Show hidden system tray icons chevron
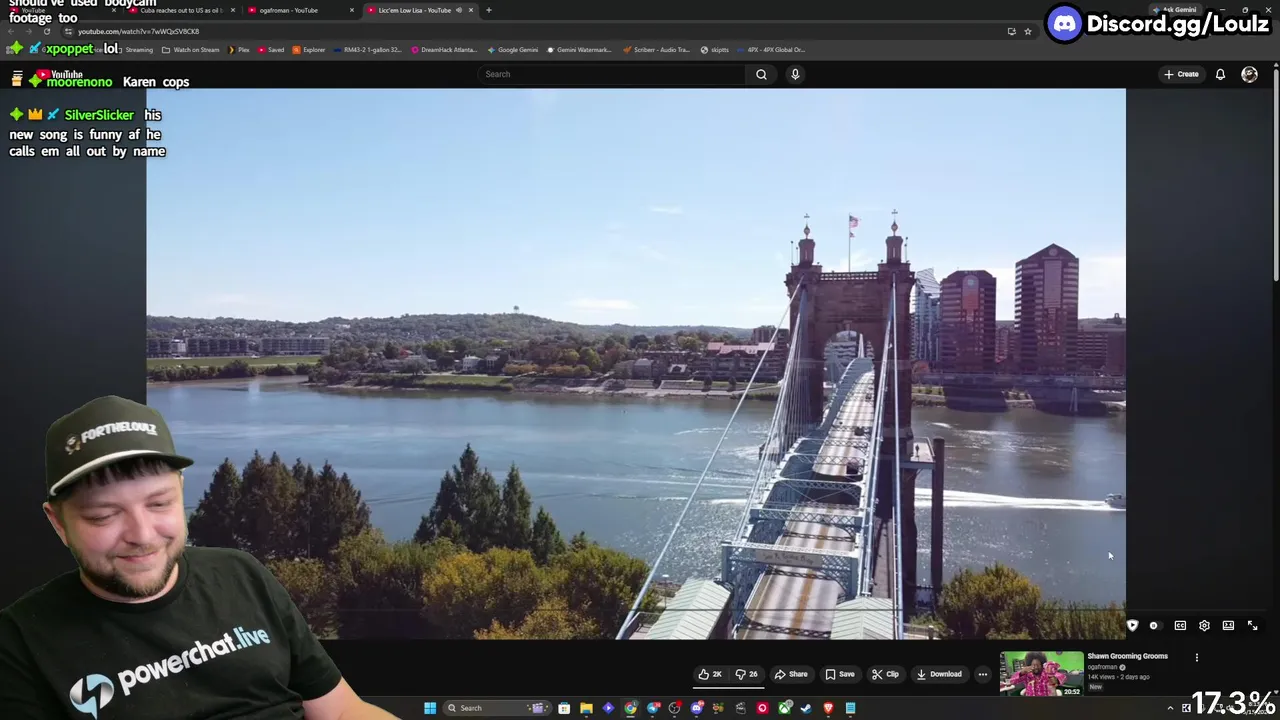Image resolution: width=1280 pixels, height=720 pixels. [1170, 708]
